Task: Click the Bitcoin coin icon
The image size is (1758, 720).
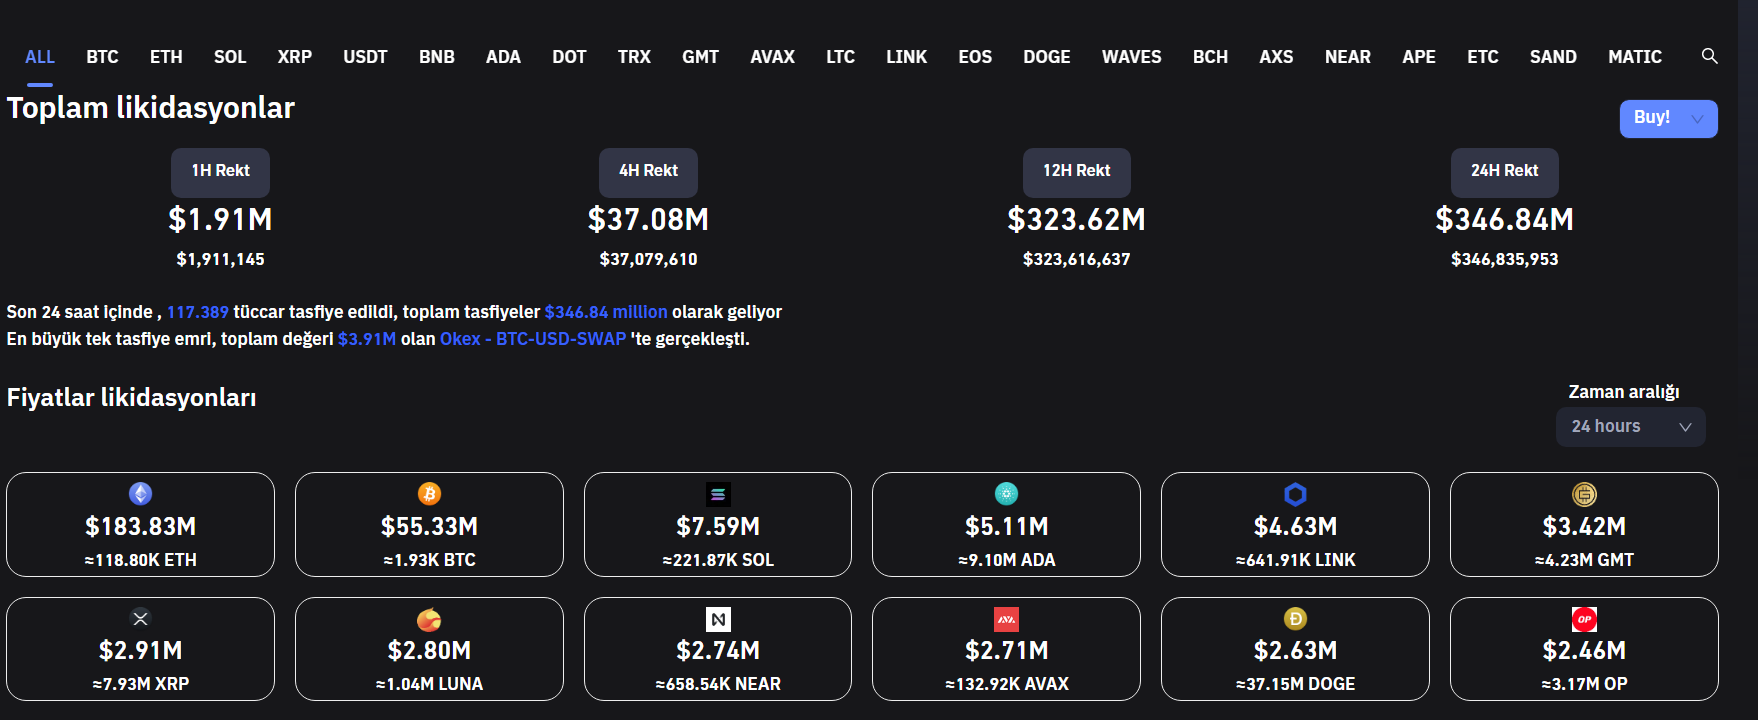Action: click(x=429, y=494)
